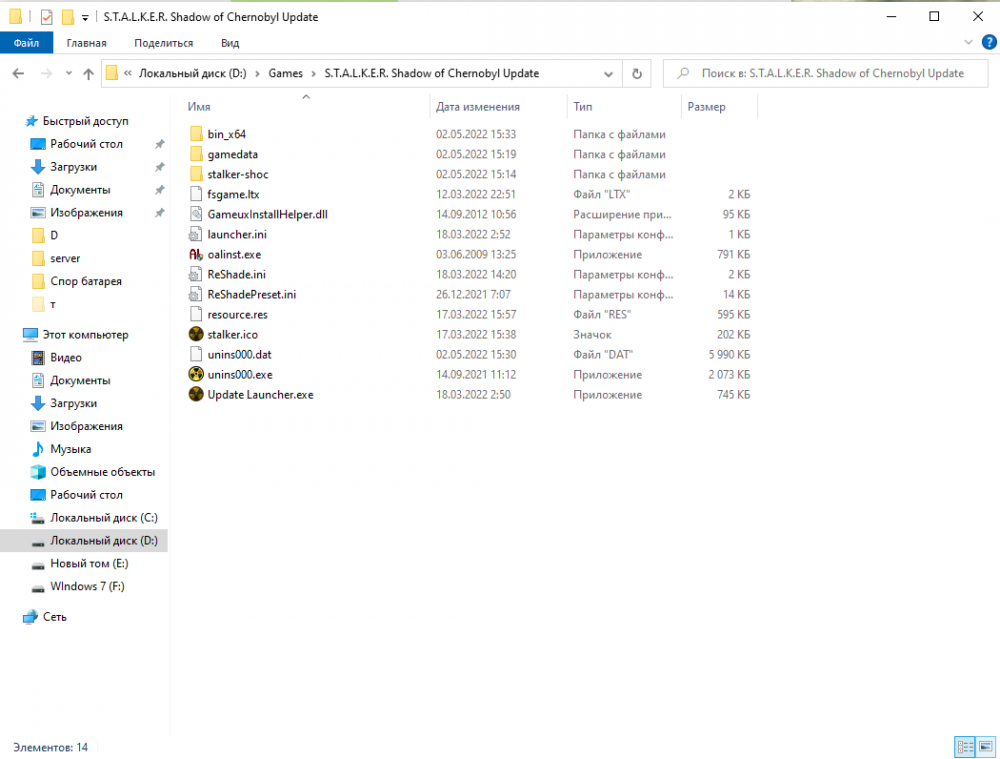Expand the ribbon with chevron arrow
Screen dimensions: 1000x759
coord(968,42)
